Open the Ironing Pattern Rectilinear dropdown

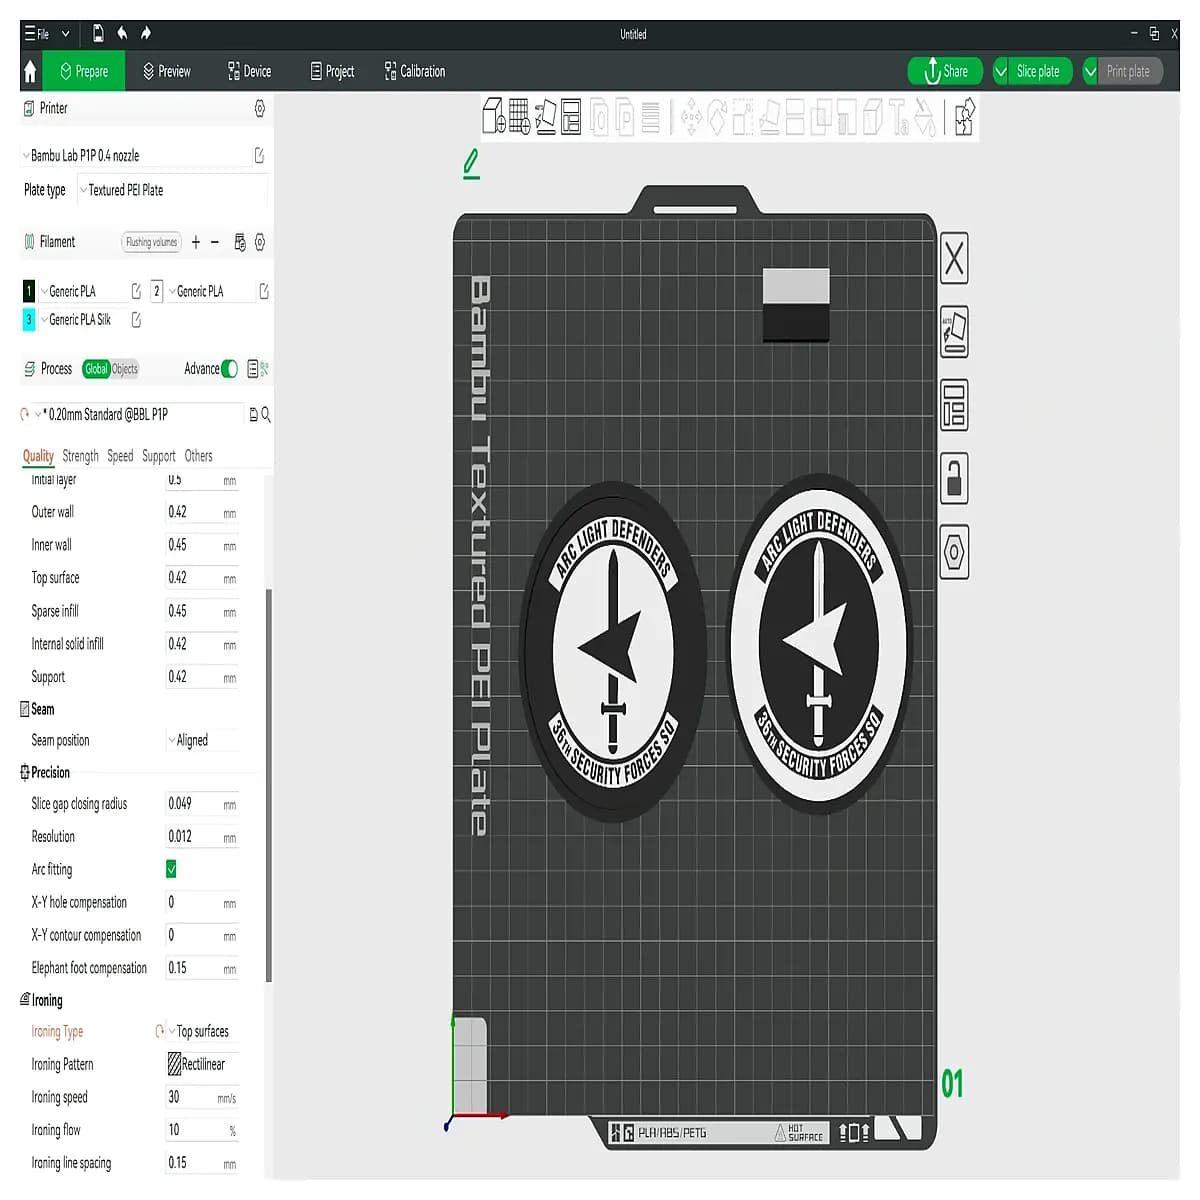[202, 1064]
